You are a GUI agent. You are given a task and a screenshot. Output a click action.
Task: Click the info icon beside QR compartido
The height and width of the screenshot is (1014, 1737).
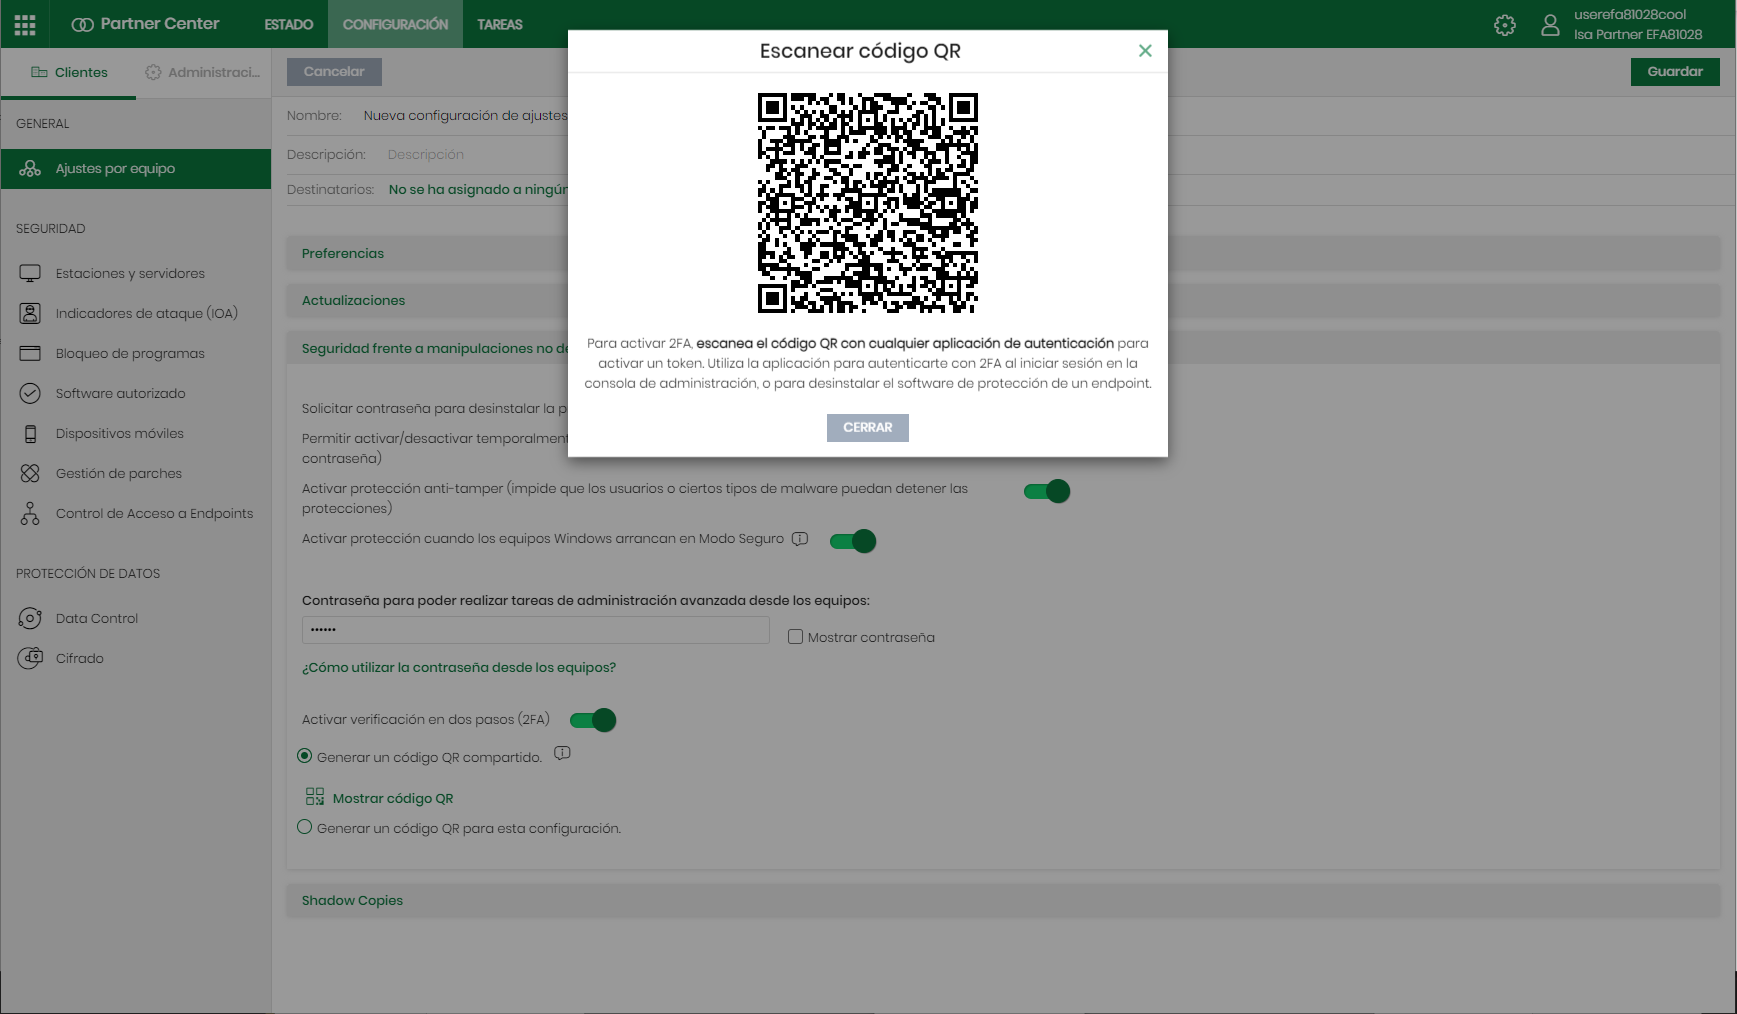562,753
